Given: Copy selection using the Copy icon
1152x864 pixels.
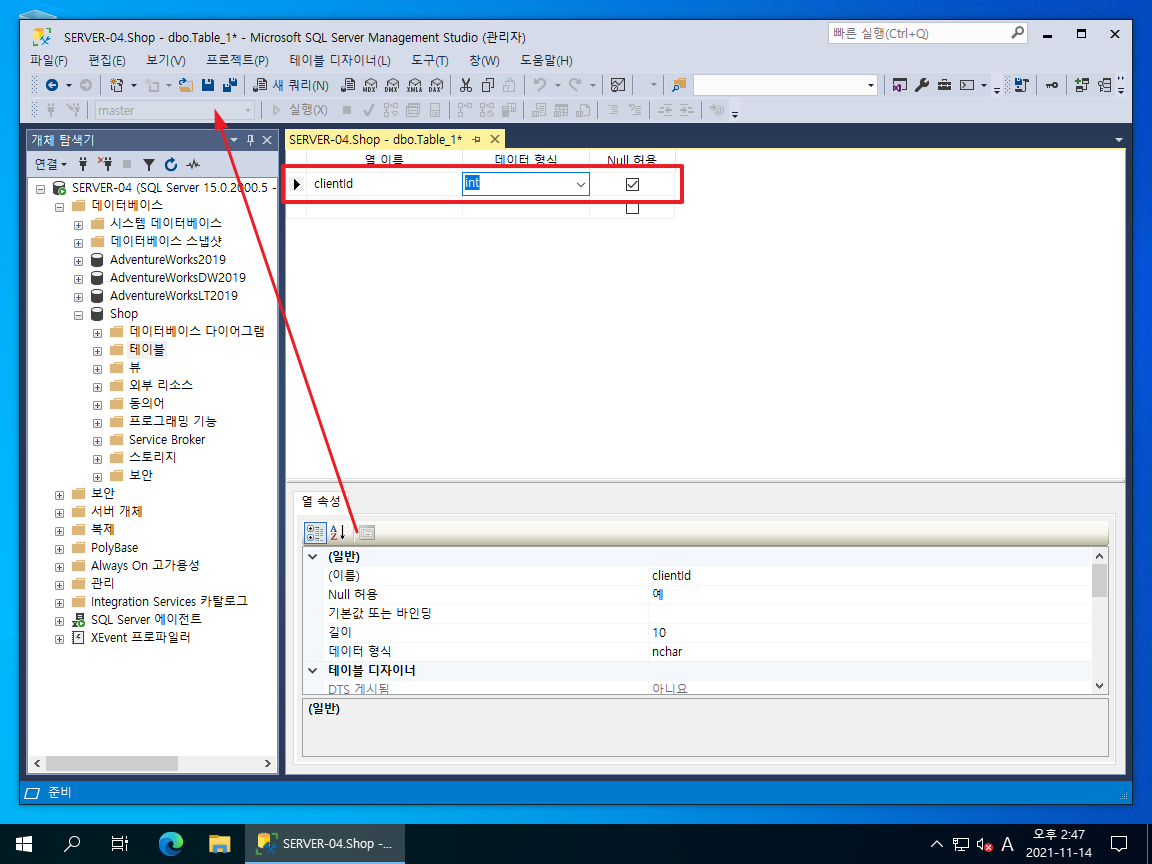Looking at the screenshot, I should pos(487,85).
